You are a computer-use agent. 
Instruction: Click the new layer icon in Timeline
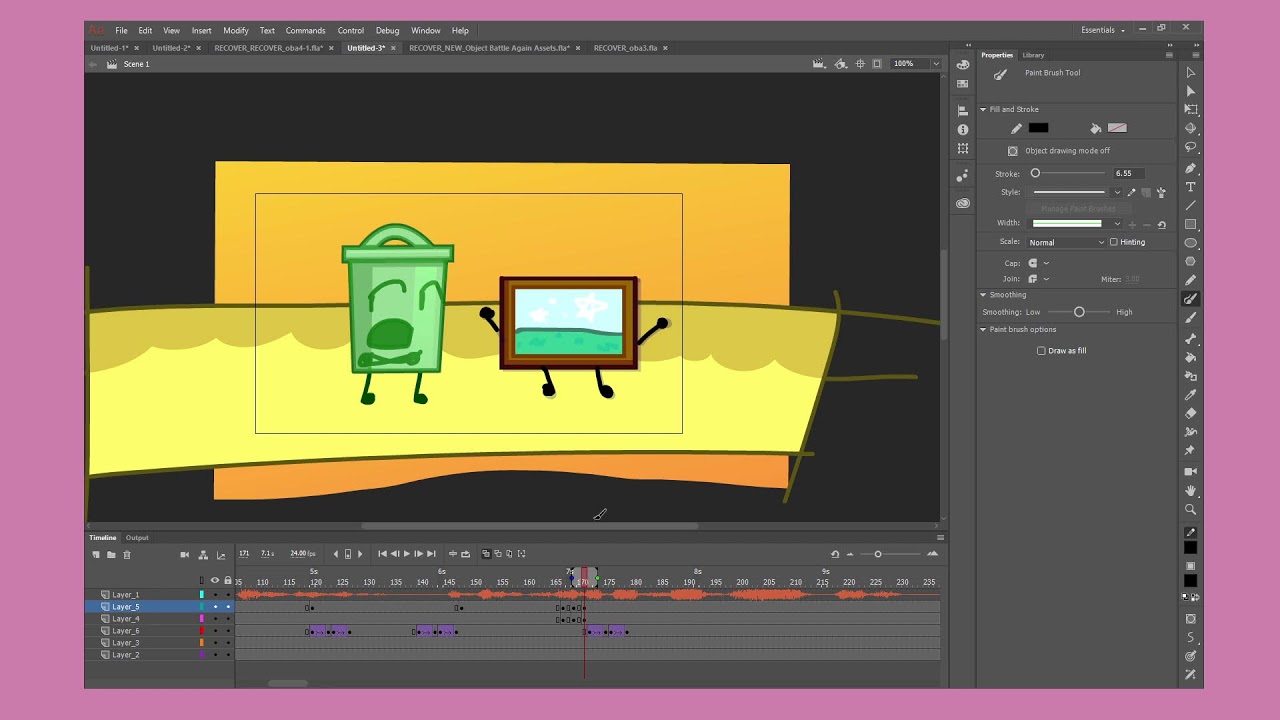point(96,554)
